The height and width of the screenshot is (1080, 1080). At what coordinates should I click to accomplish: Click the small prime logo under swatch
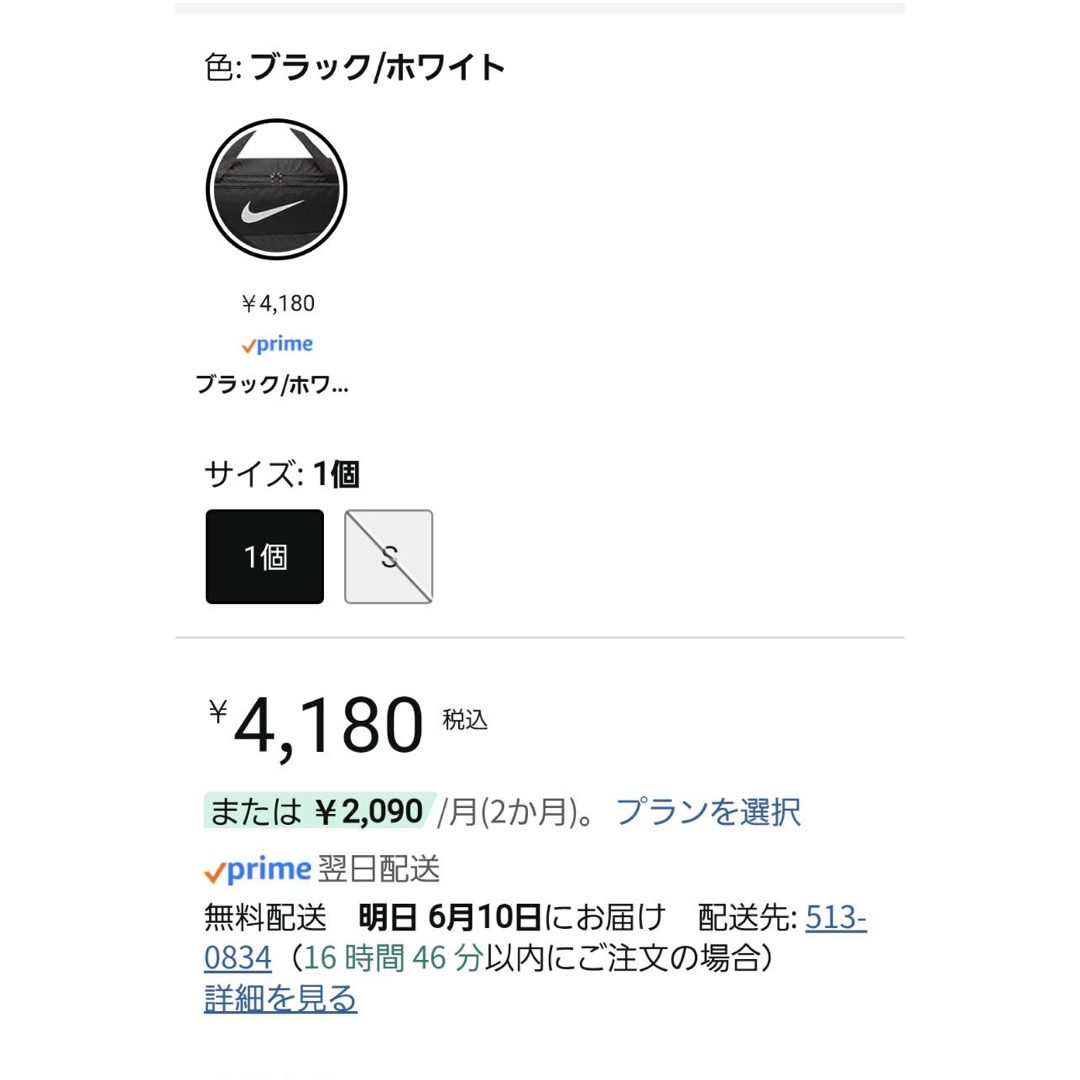277,344
